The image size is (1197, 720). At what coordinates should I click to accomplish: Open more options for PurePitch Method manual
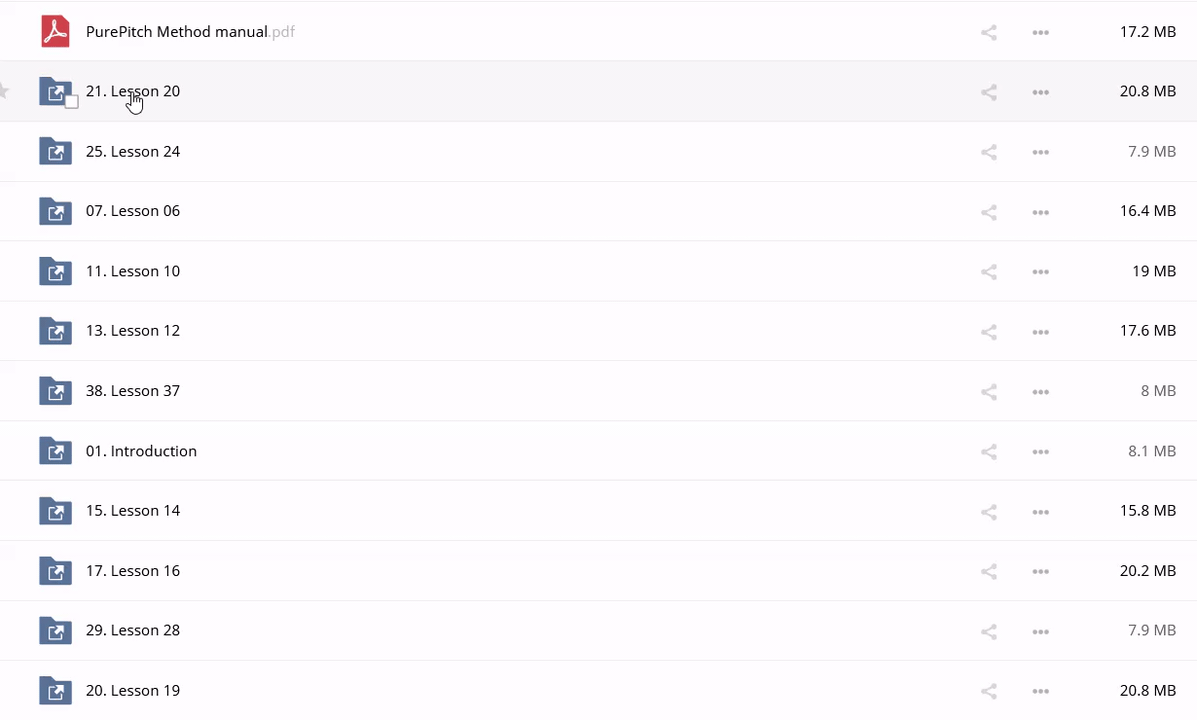(x=1041, y=33)
